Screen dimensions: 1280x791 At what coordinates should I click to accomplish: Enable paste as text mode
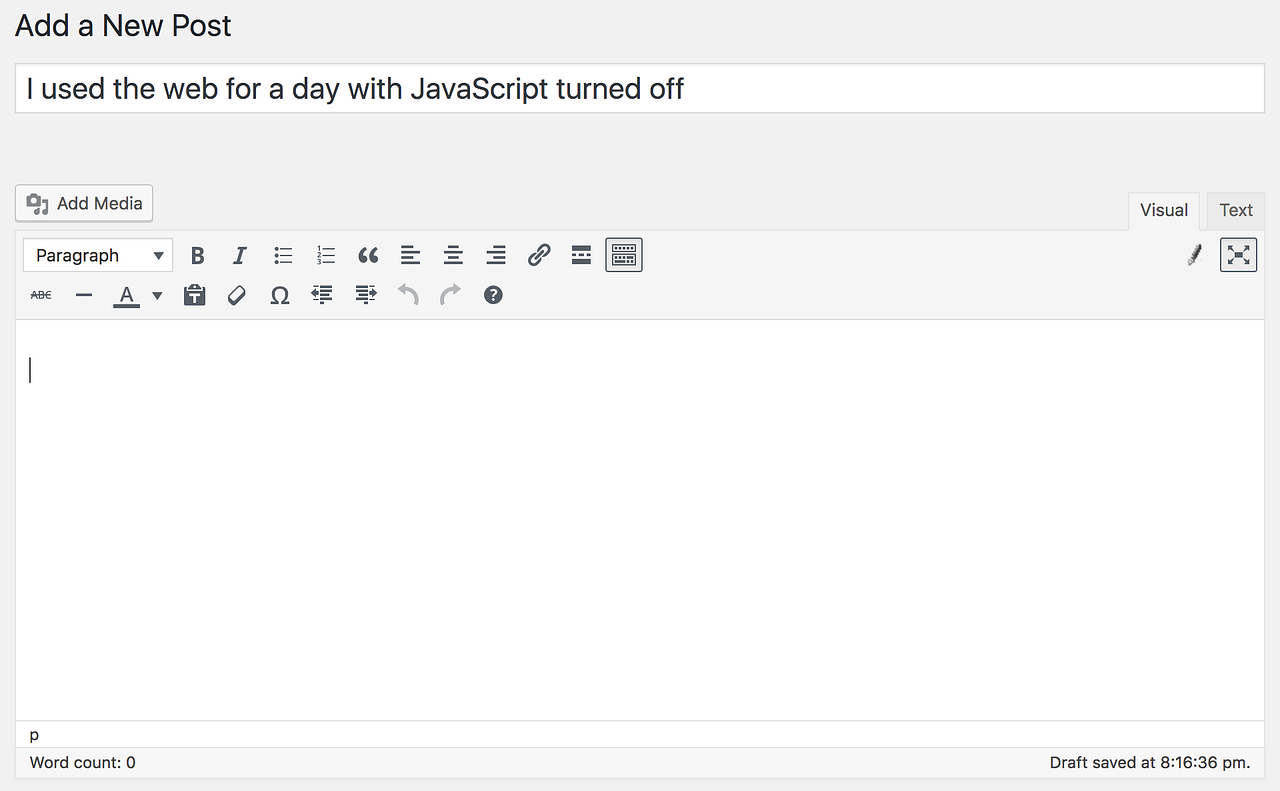[x=194, y=295]
